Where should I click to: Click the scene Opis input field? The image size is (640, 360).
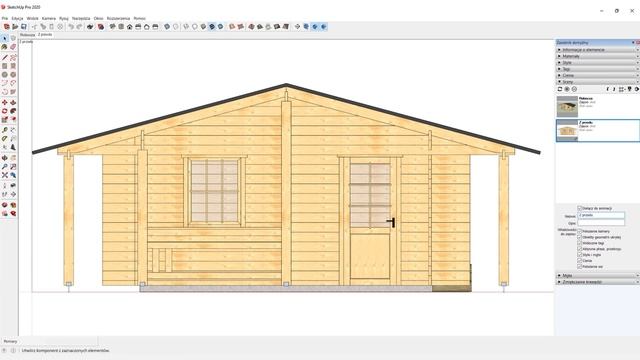(x=601, y=223)
